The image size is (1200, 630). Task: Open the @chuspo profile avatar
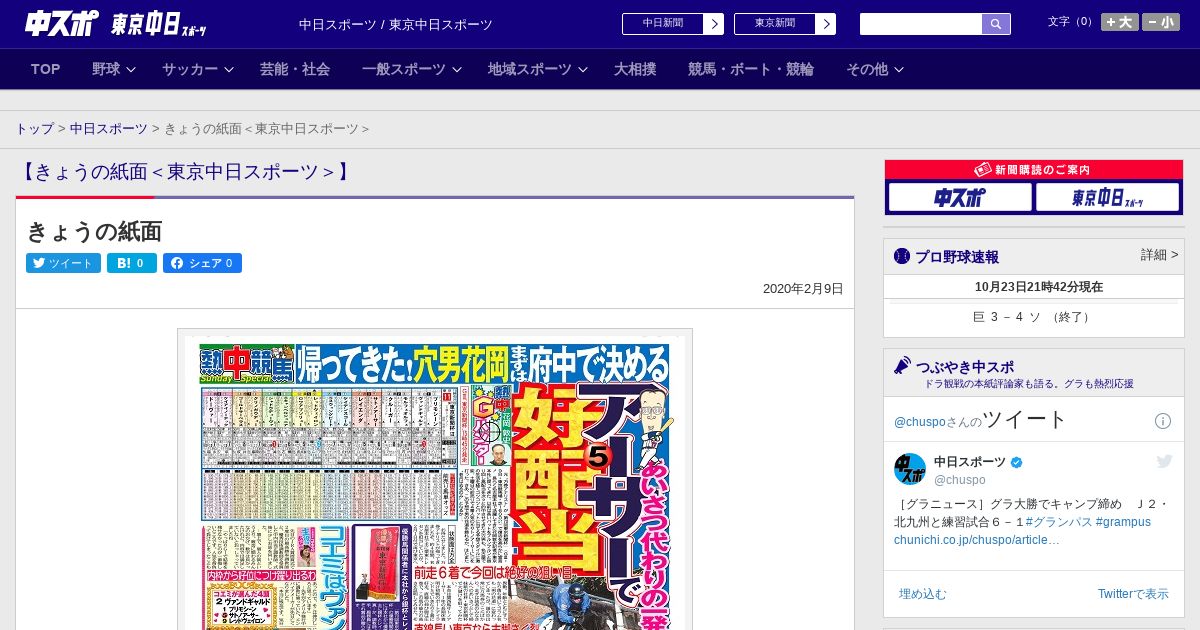910,469
